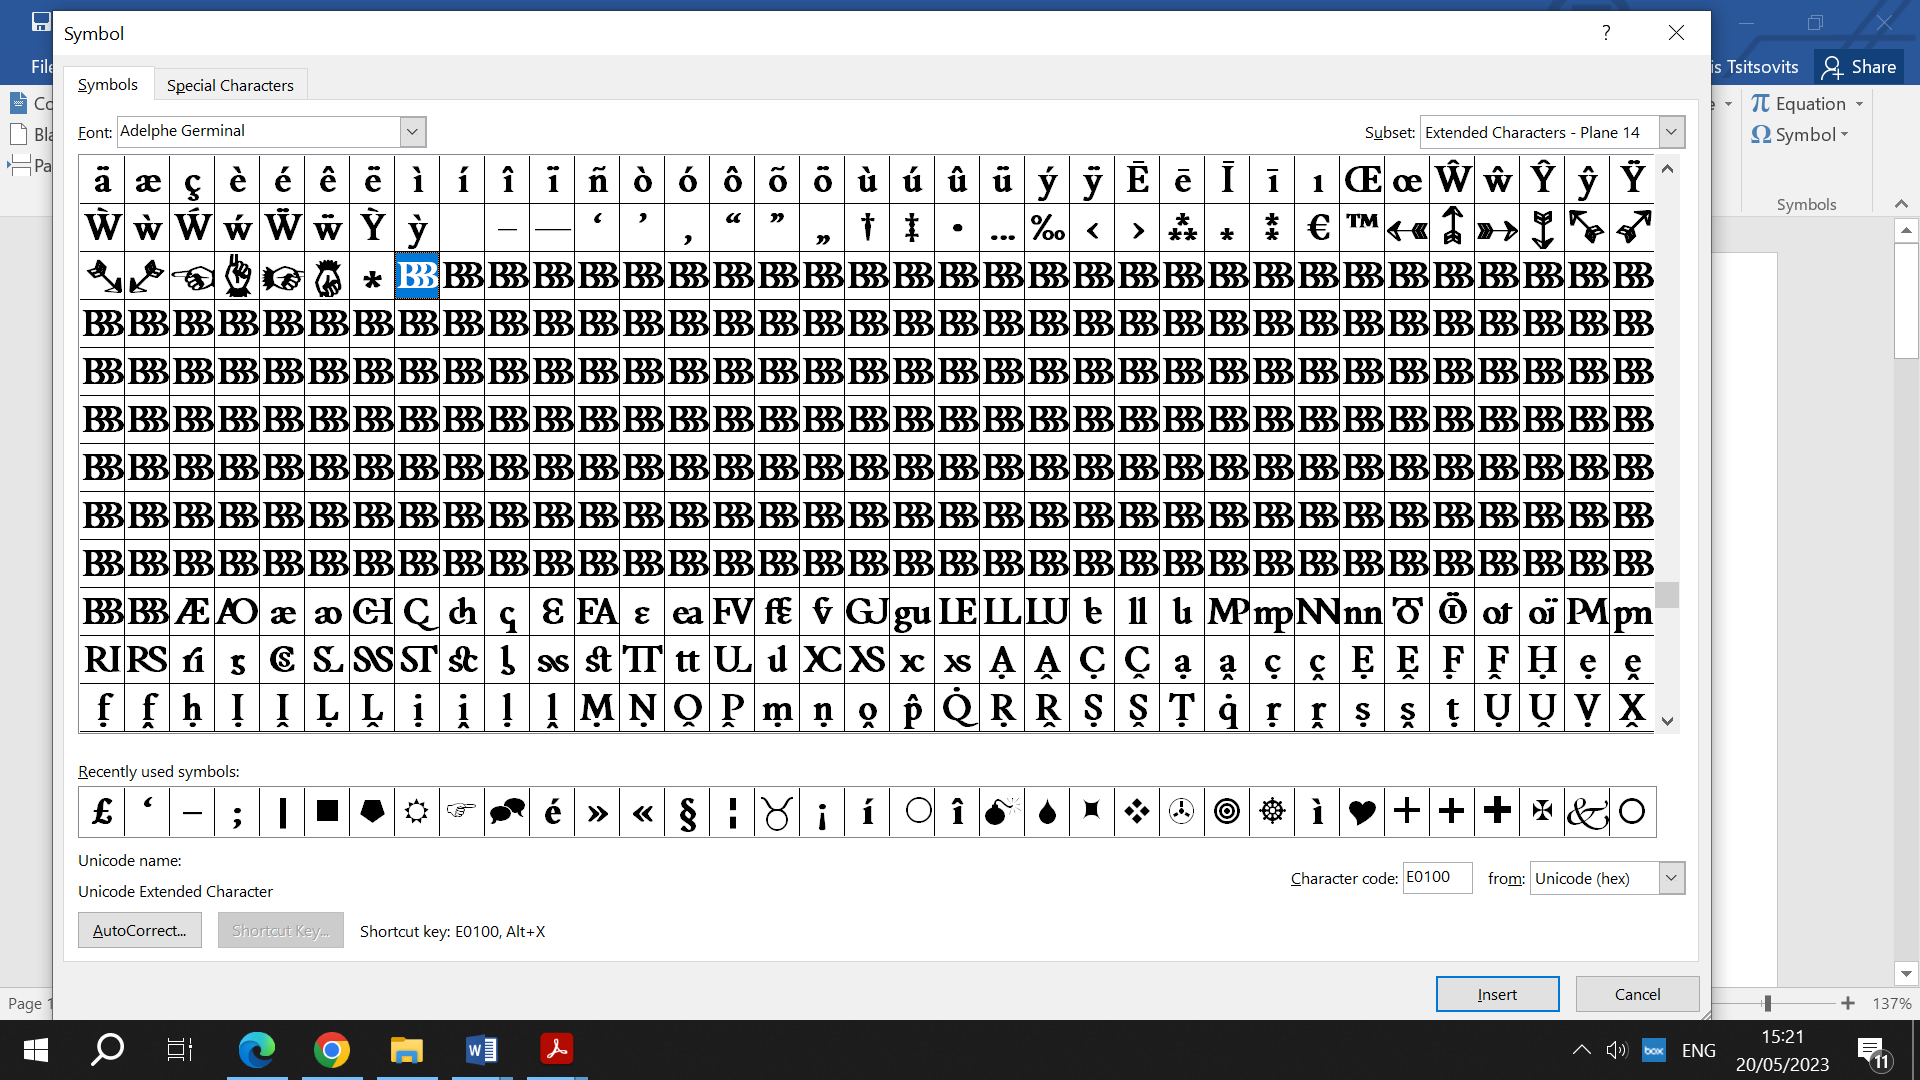Choose the ampersand ligature in recently used
Image resolution: width=1920 pixels, height=1080 pixels.
pyautogui.click(x=1587, y=812)
